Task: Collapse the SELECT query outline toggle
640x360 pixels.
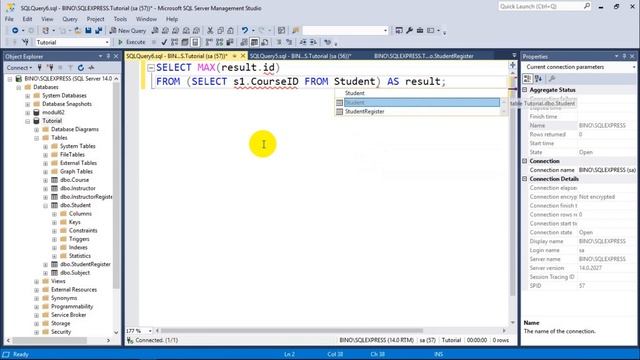Action: 151,68
